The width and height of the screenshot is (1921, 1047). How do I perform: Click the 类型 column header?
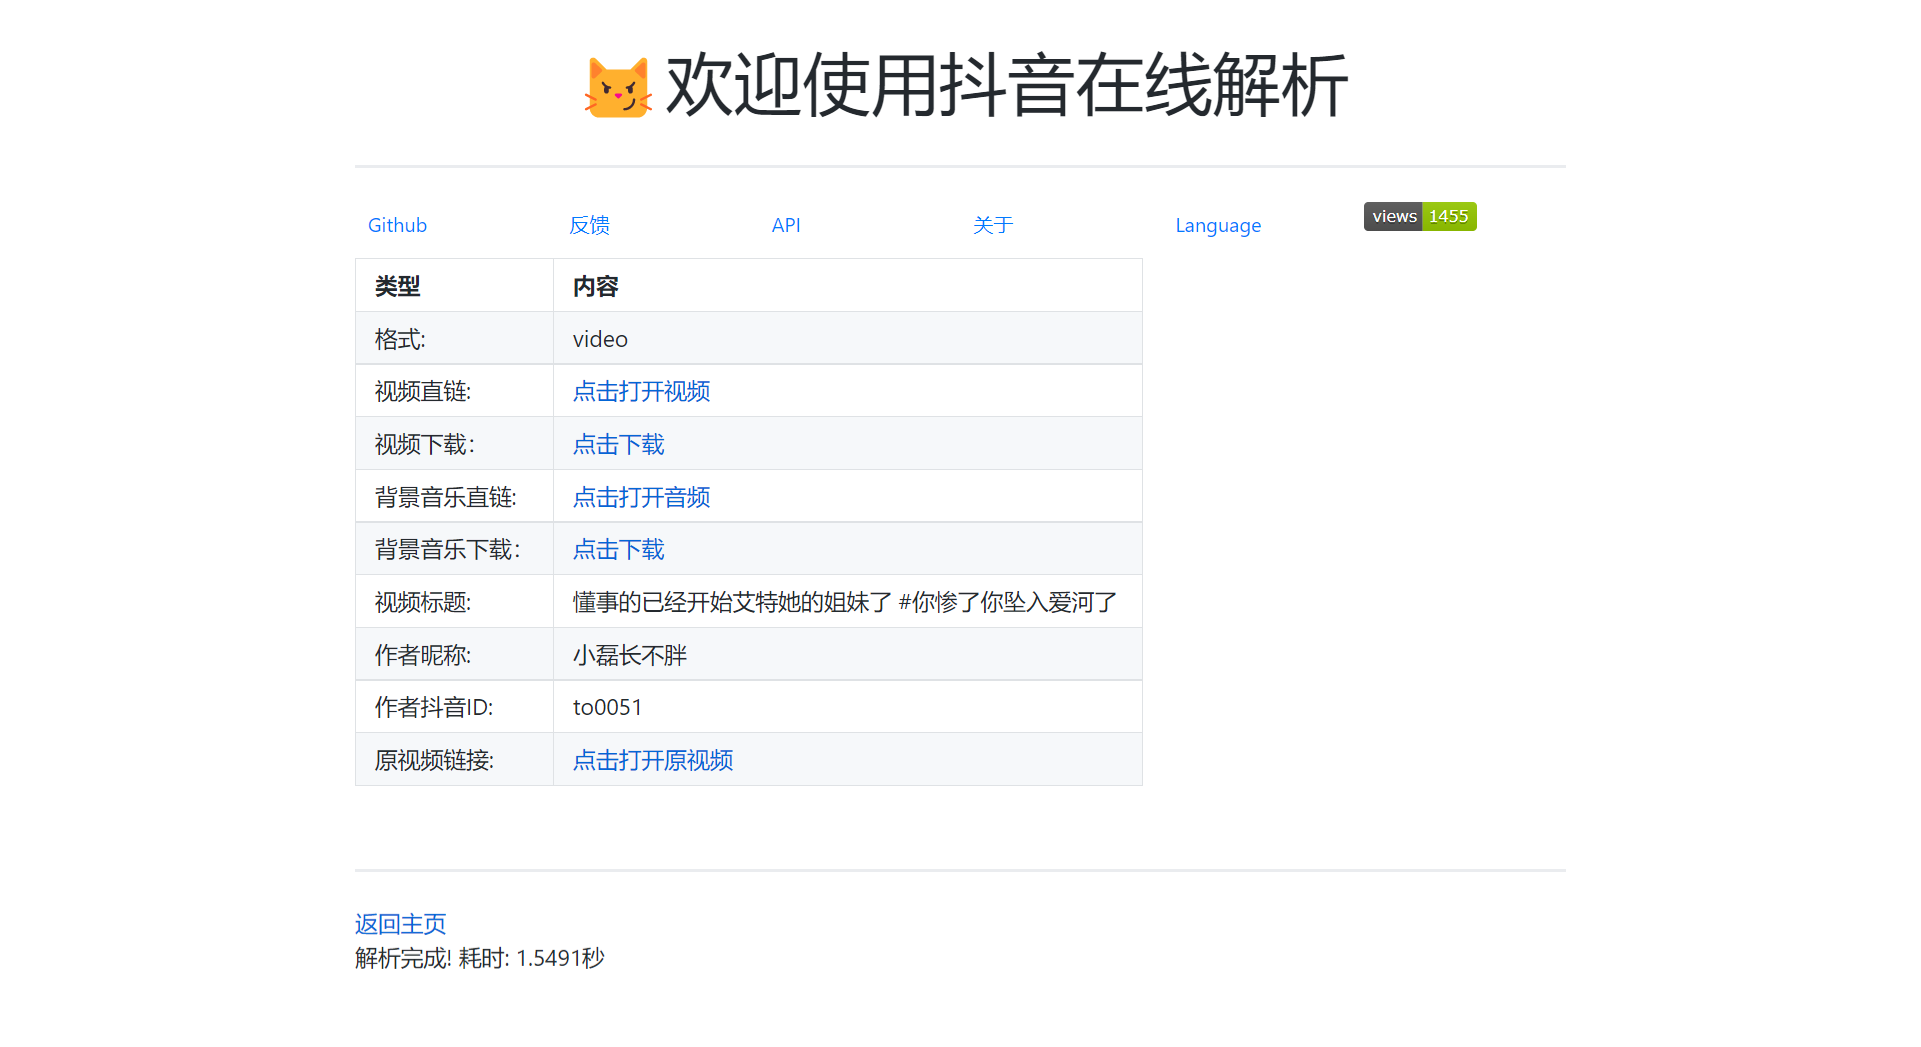coord(397,286)
